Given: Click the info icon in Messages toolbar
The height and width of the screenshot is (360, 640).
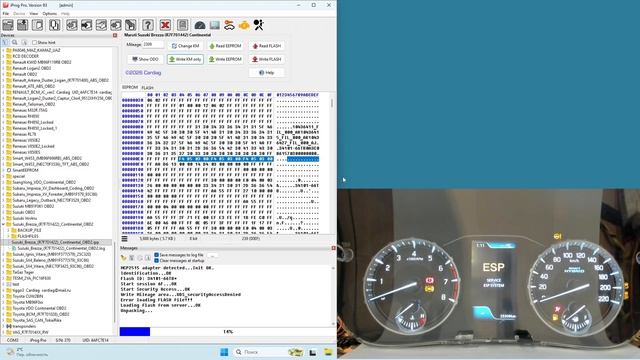Looking at the screenshot, I should (147, 258).
